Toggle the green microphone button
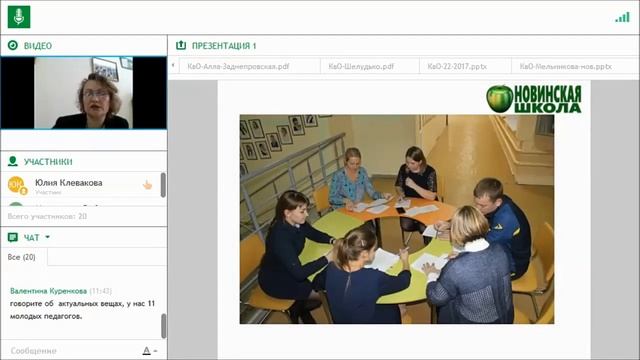 pyautogui.click(x=19, y=17)
